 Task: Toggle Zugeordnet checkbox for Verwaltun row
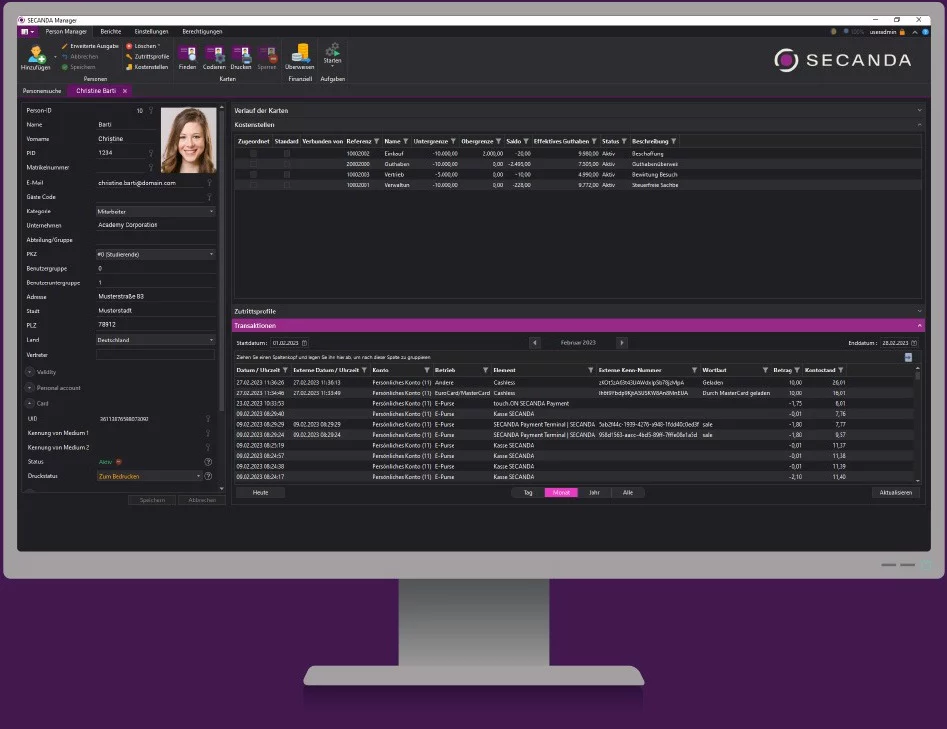253,185
